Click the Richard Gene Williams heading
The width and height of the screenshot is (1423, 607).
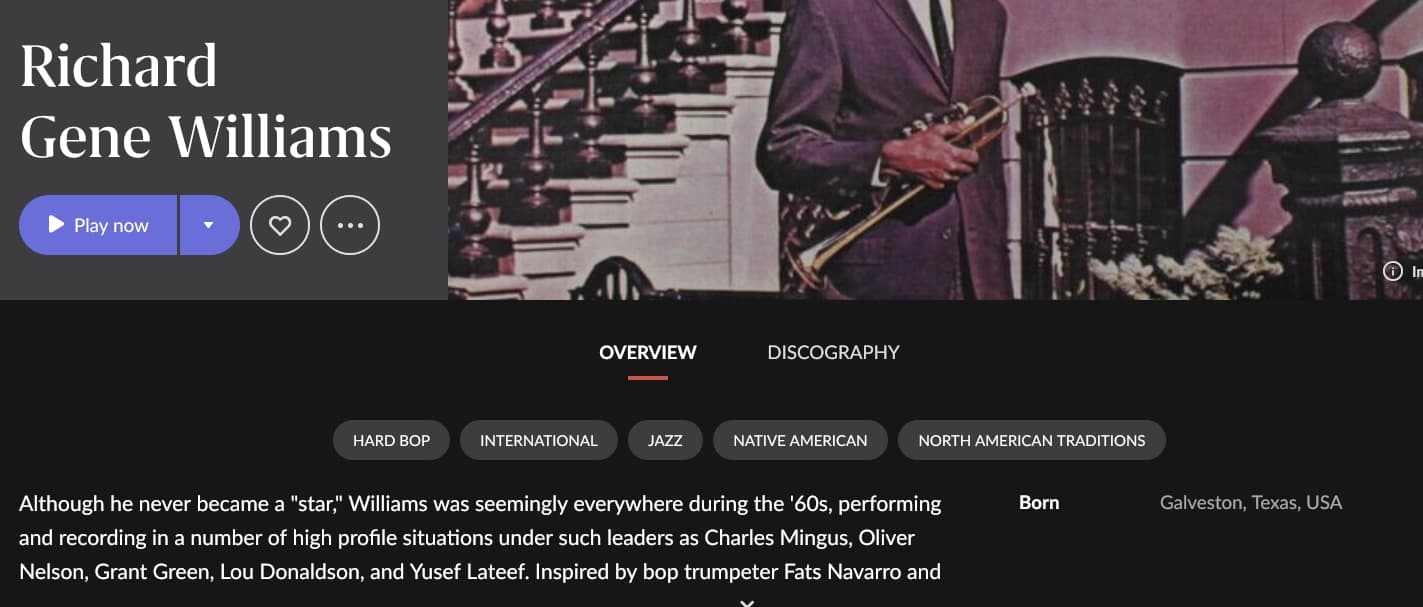coord(206,101)
